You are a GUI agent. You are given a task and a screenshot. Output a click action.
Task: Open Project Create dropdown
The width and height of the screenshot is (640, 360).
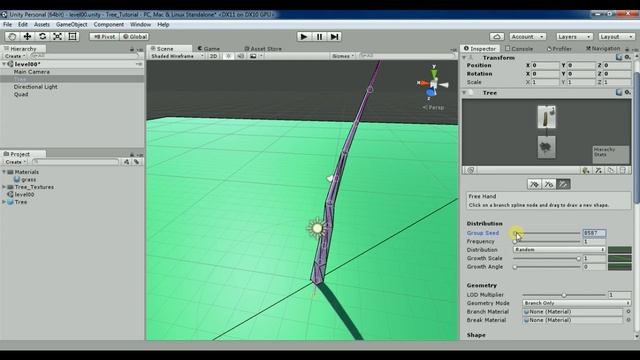point(15,162)
